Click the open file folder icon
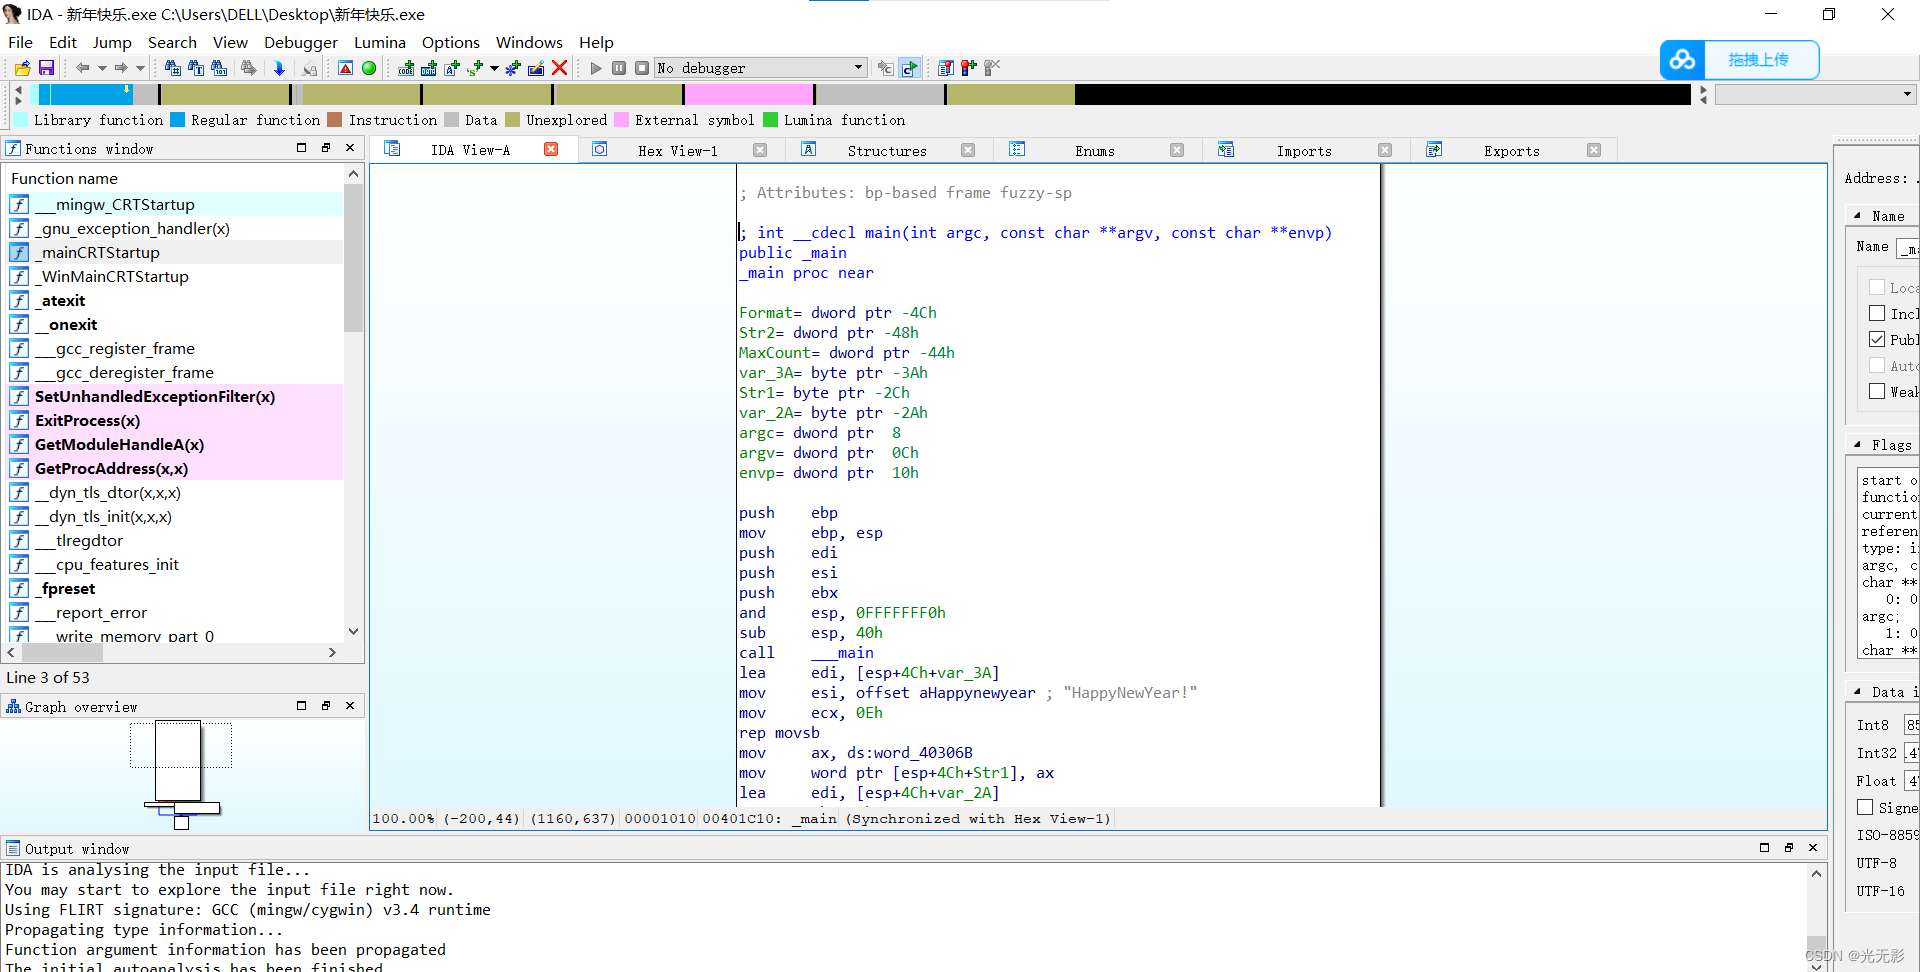Viewport: 1920px width, 972px height. [22, 68]
